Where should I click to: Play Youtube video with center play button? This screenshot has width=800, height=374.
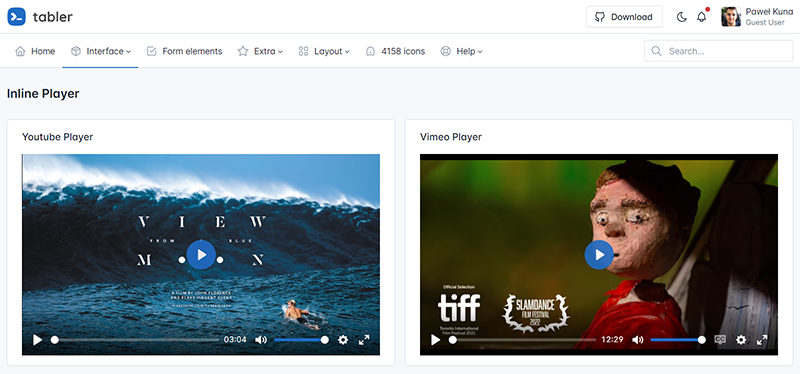point(201,255)
